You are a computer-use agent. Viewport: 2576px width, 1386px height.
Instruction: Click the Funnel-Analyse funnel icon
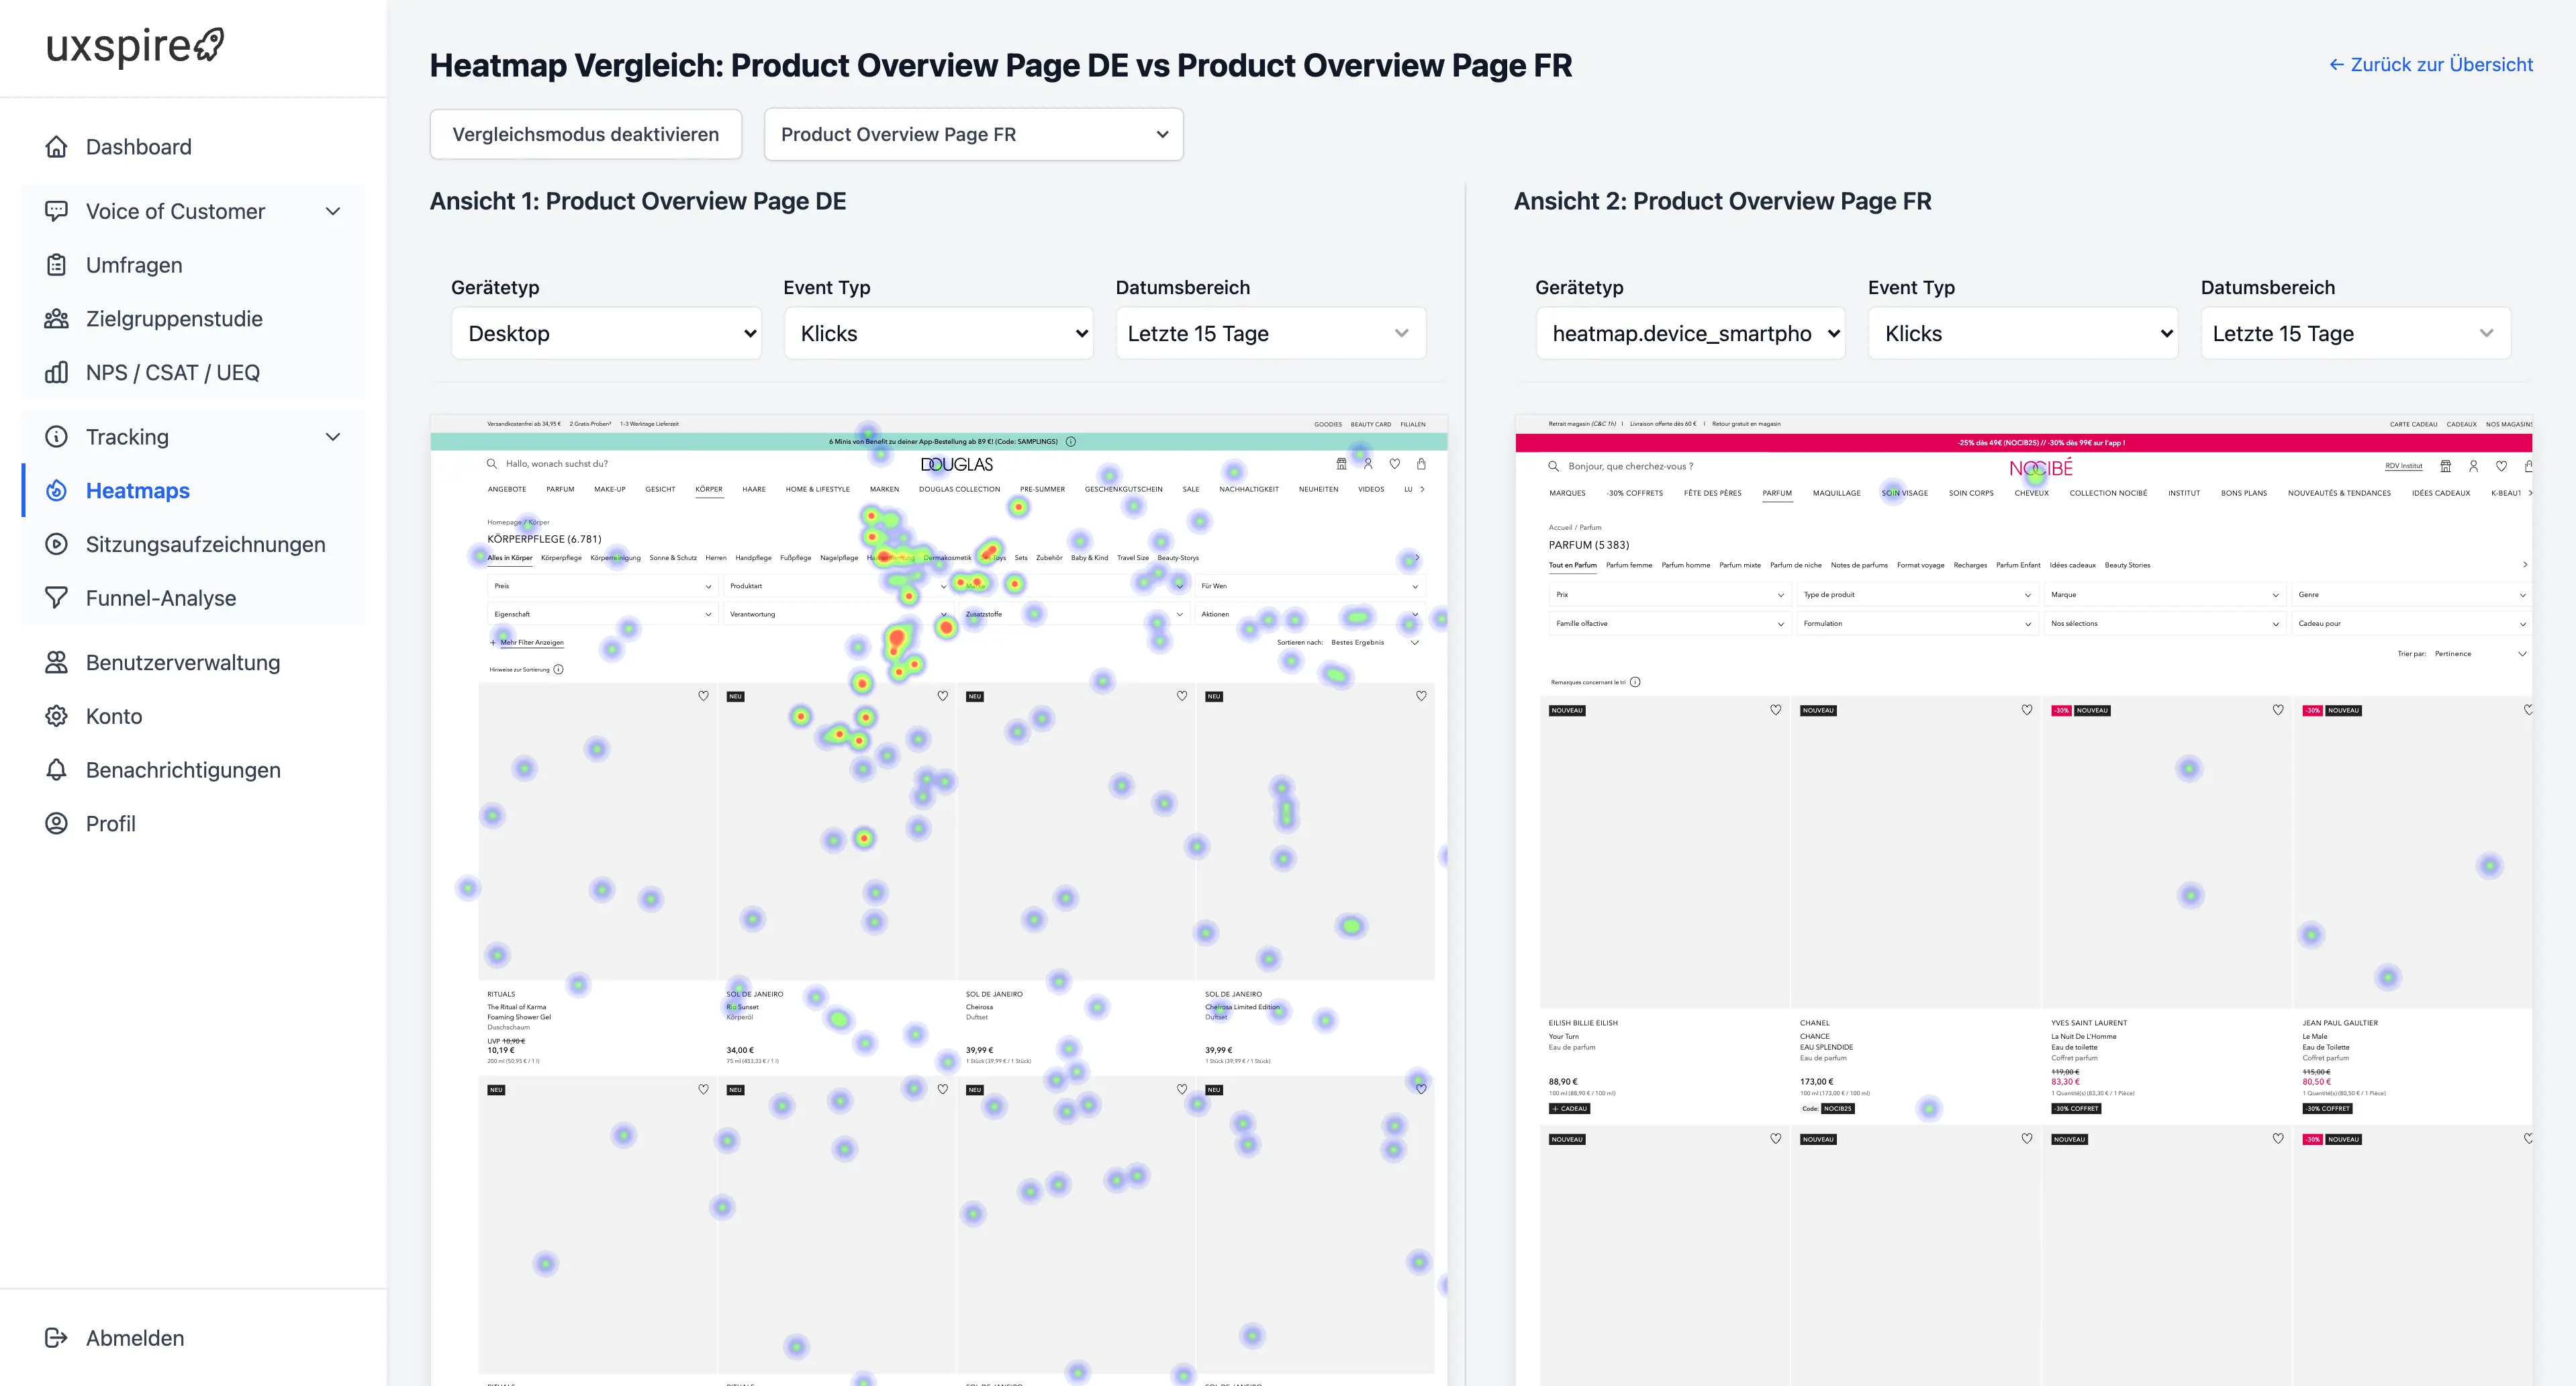click(56, 598)
